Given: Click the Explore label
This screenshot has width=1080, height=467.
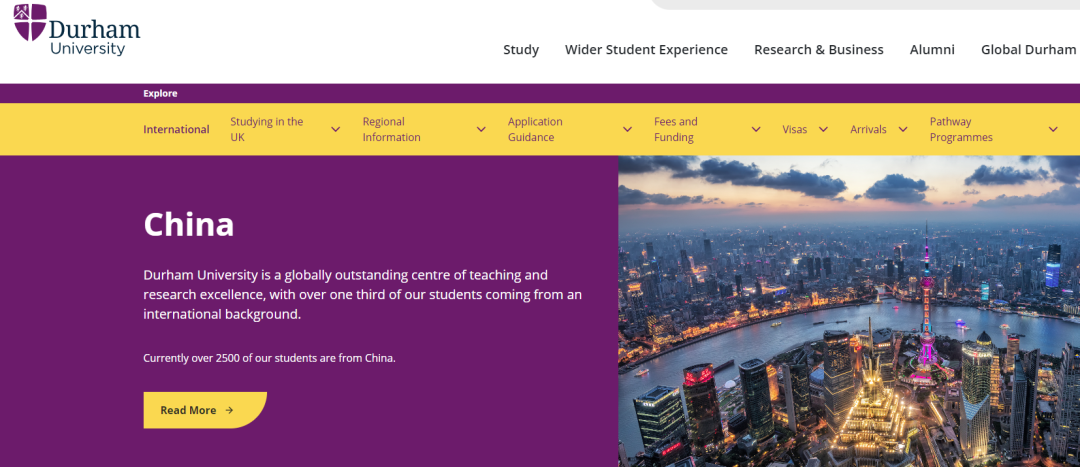Looking at the screenshot, I should (160, 94).
